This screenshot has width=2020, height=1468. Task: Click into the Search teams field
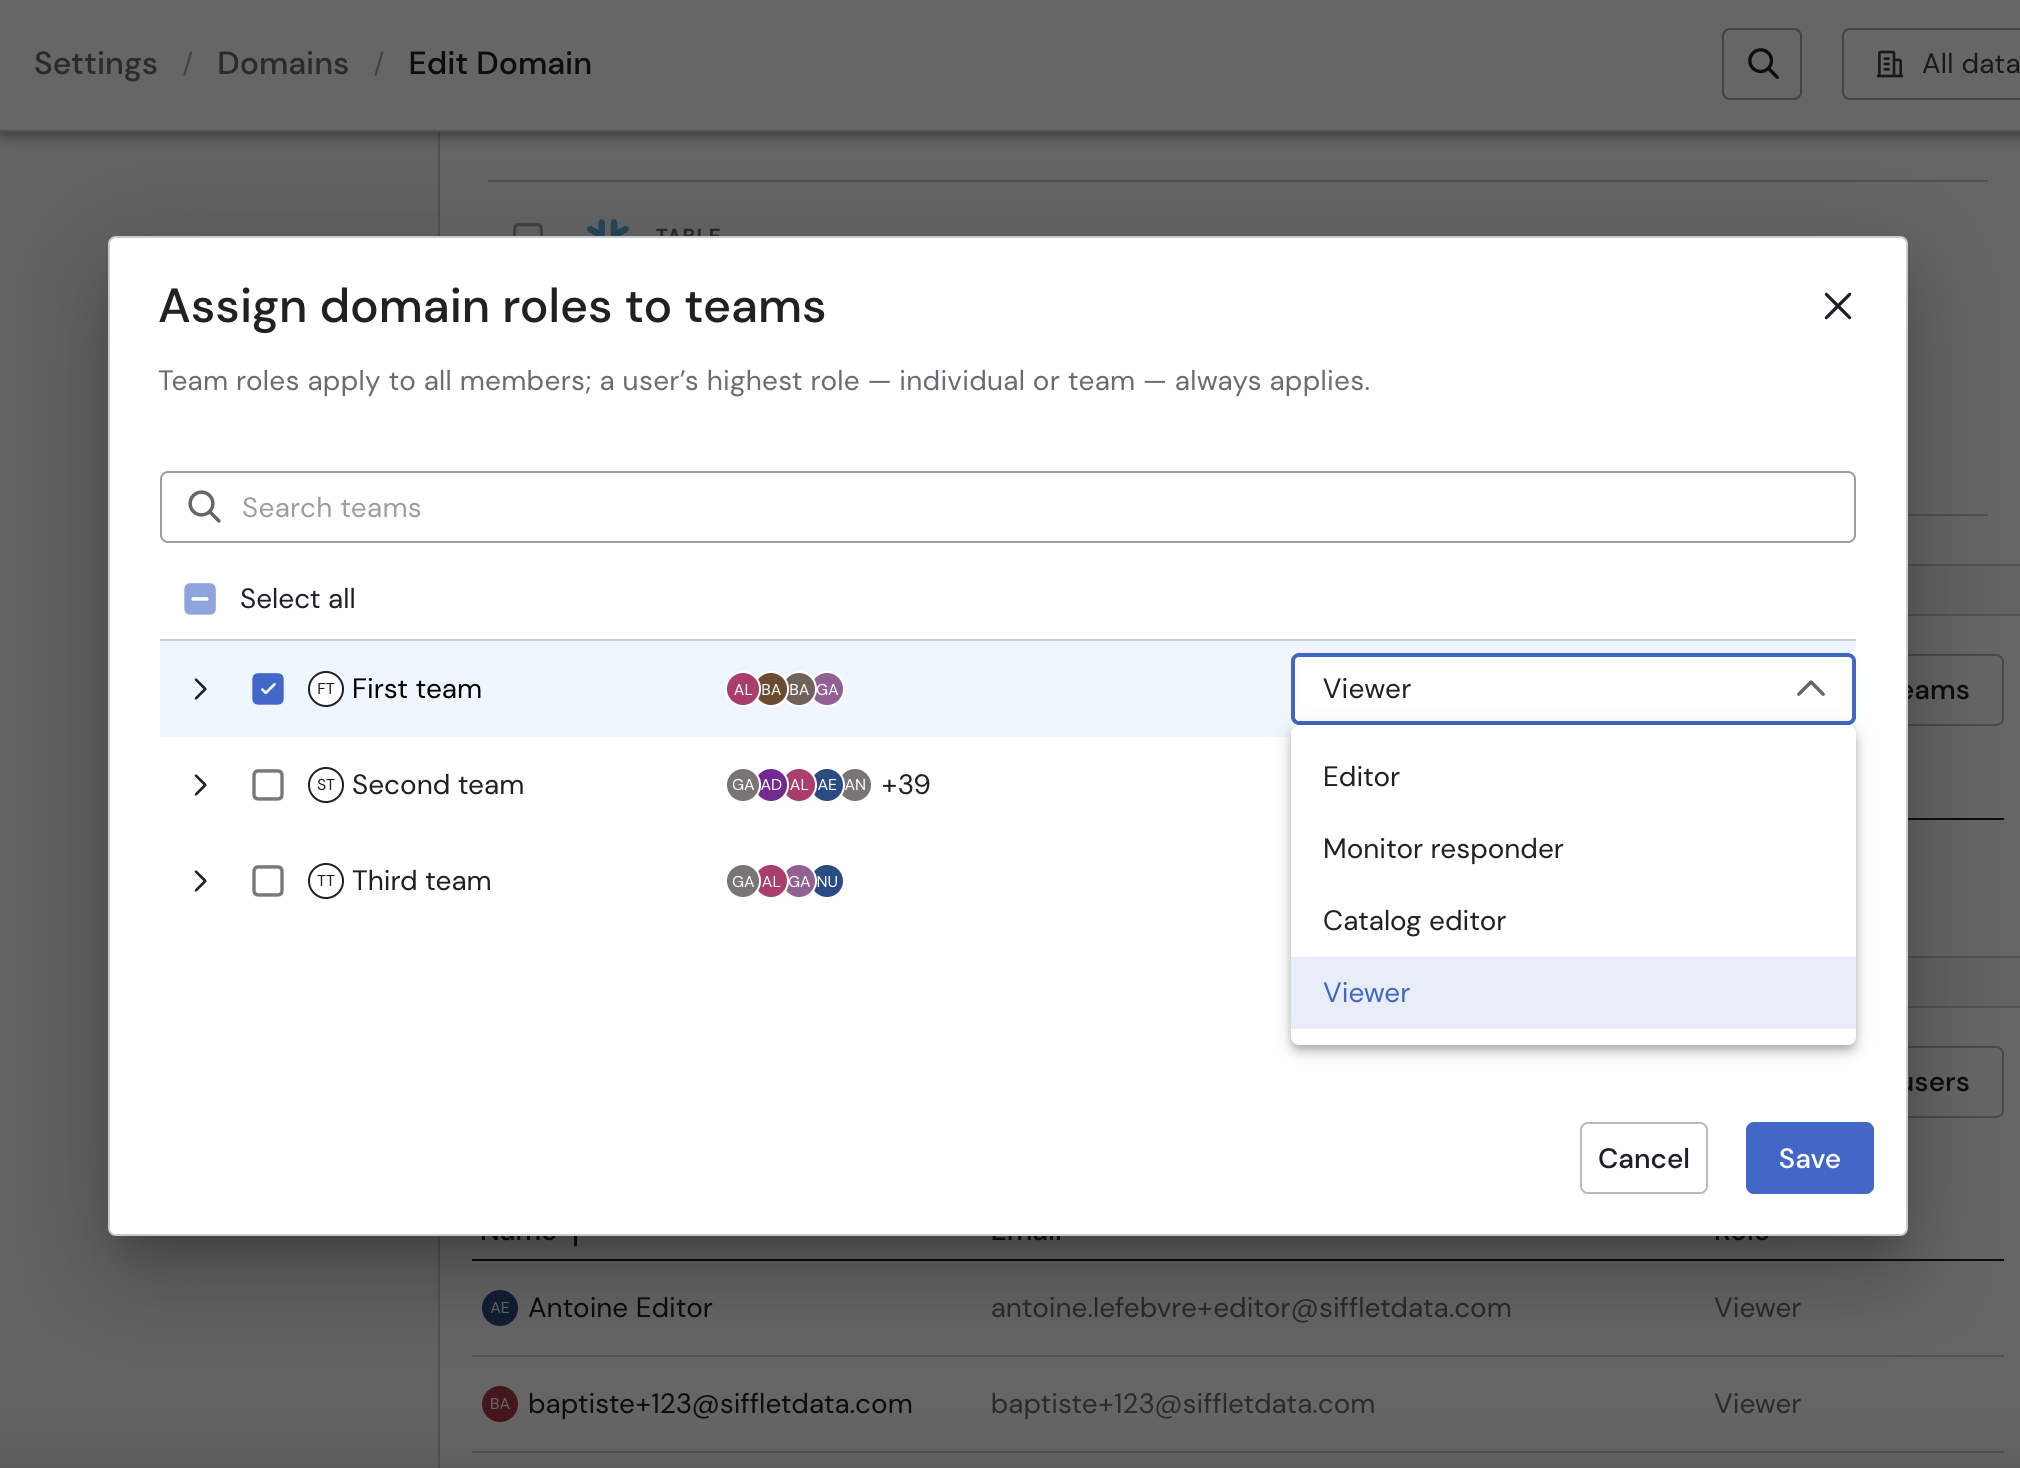tap(1007, 508)
